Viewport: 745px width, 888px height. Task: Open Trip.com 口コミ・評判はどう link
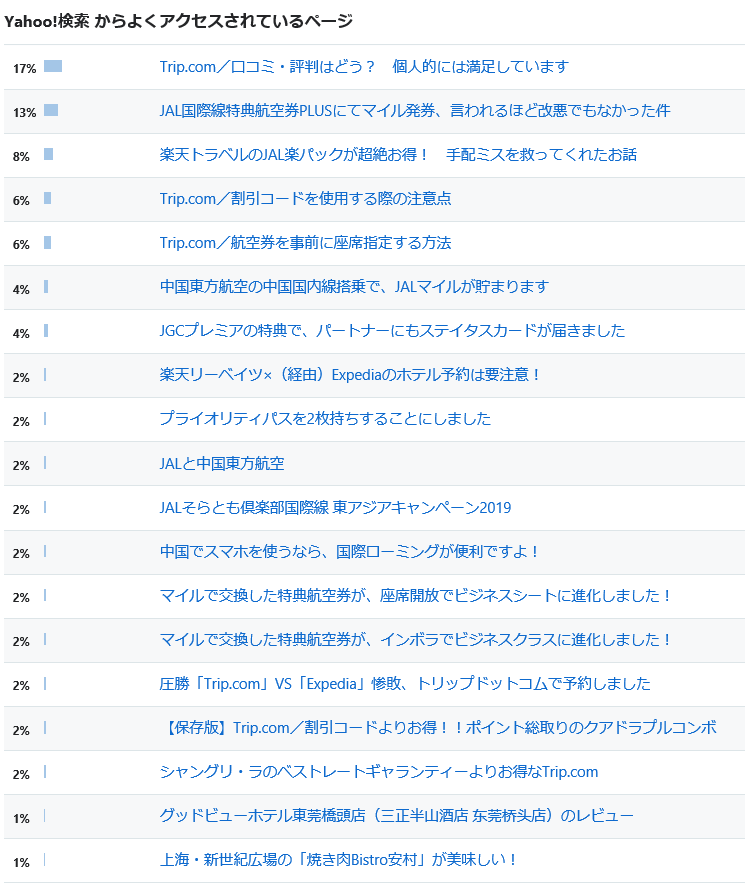tap(364, 67)
